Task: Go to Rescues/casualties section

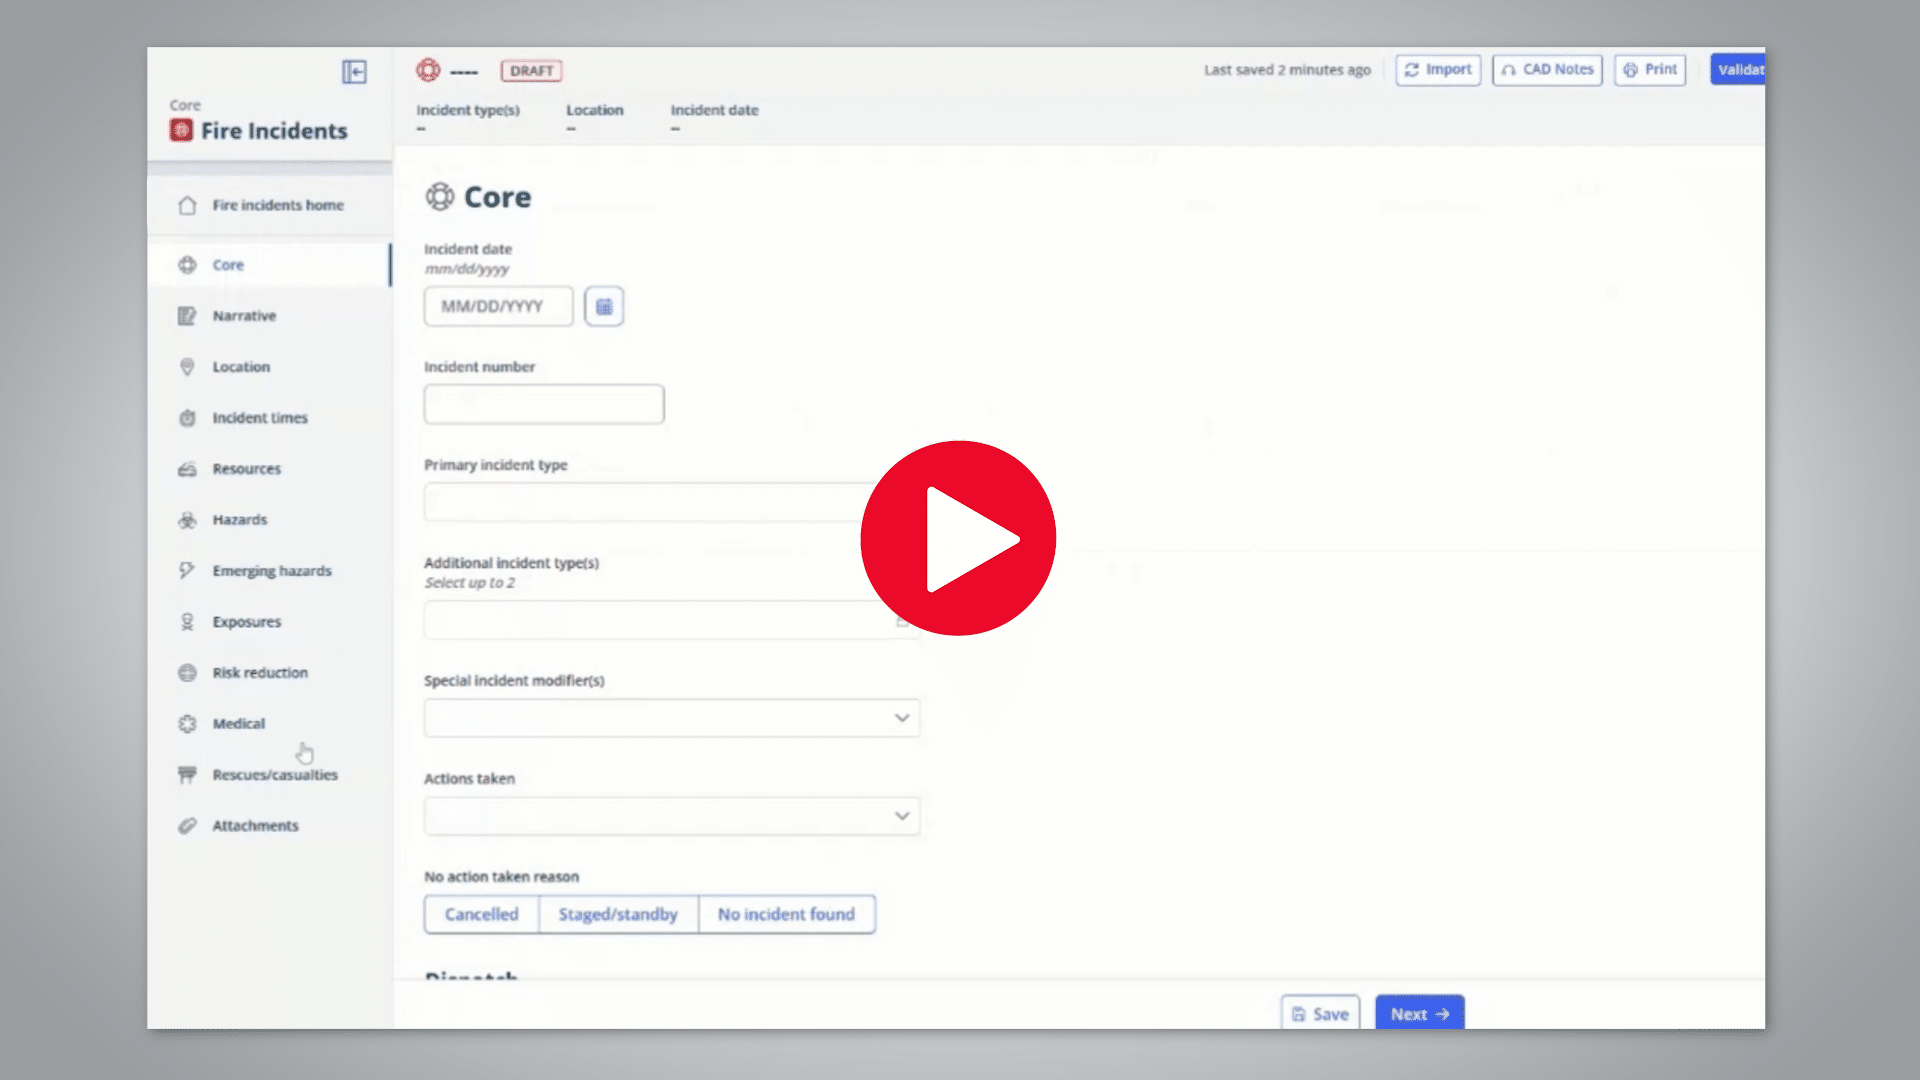Action: click(x=275, y=775)
